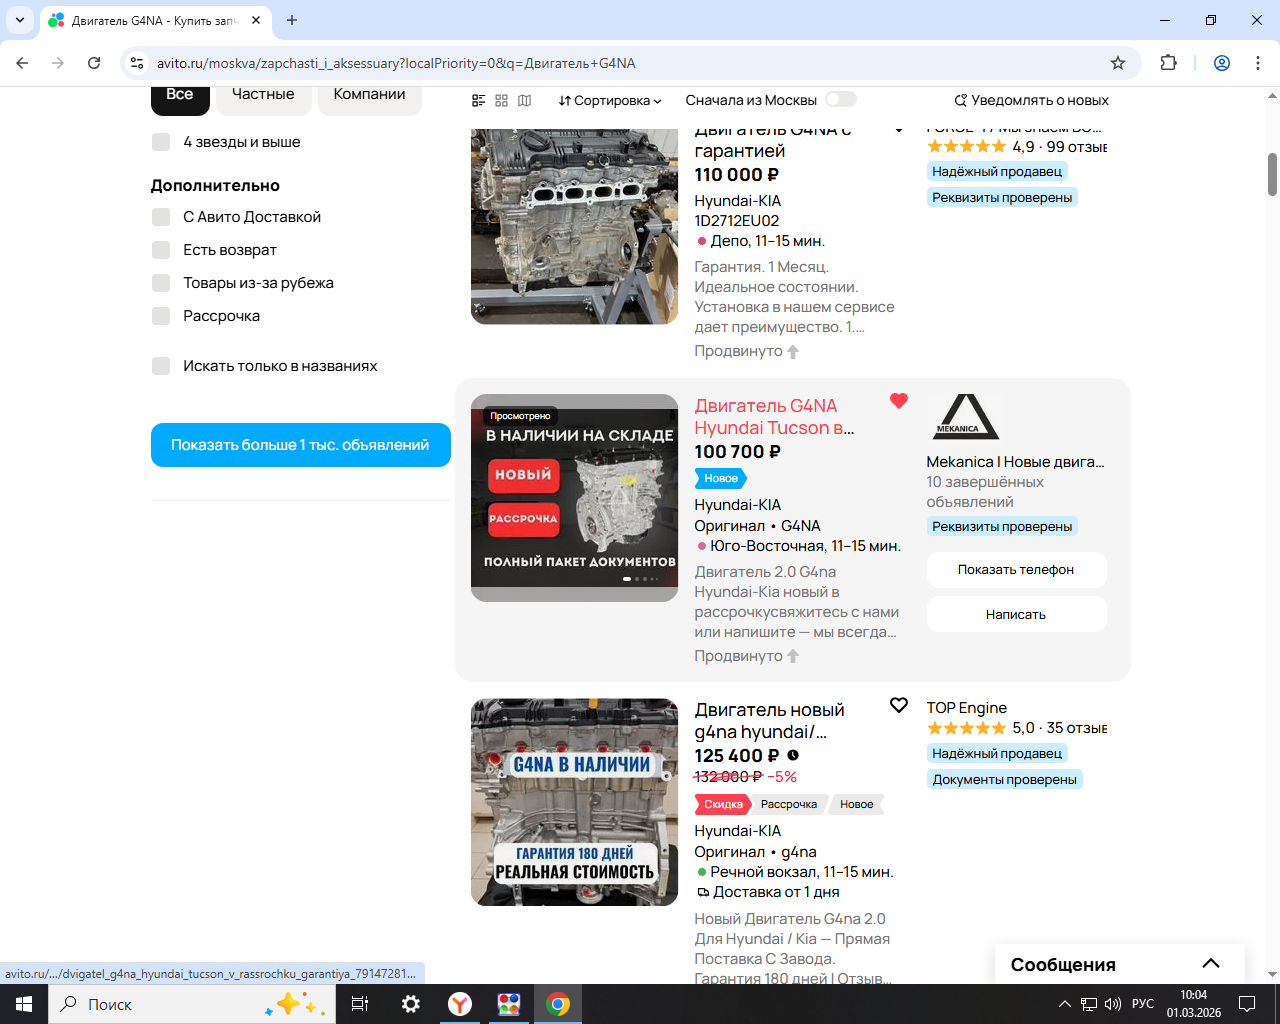Open a new browser tab

292,20
